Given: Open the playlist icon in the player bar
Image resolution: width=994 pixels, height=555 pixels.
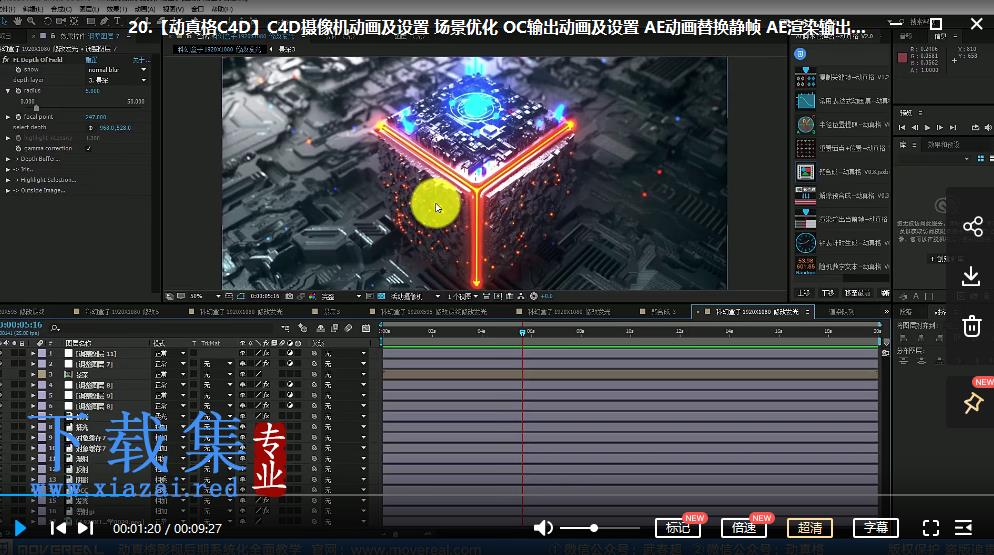Looking at the screenshot, I should click(x=964, y=528).
